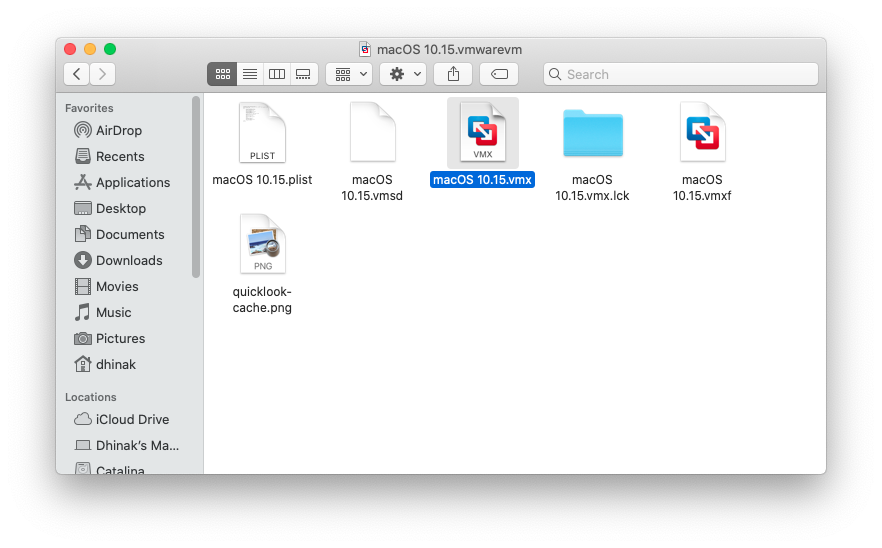Image resolution: width=882 pixels, height=548 pixels.
Task: Open Applications in the sidebar
Action: pos(132,182)
